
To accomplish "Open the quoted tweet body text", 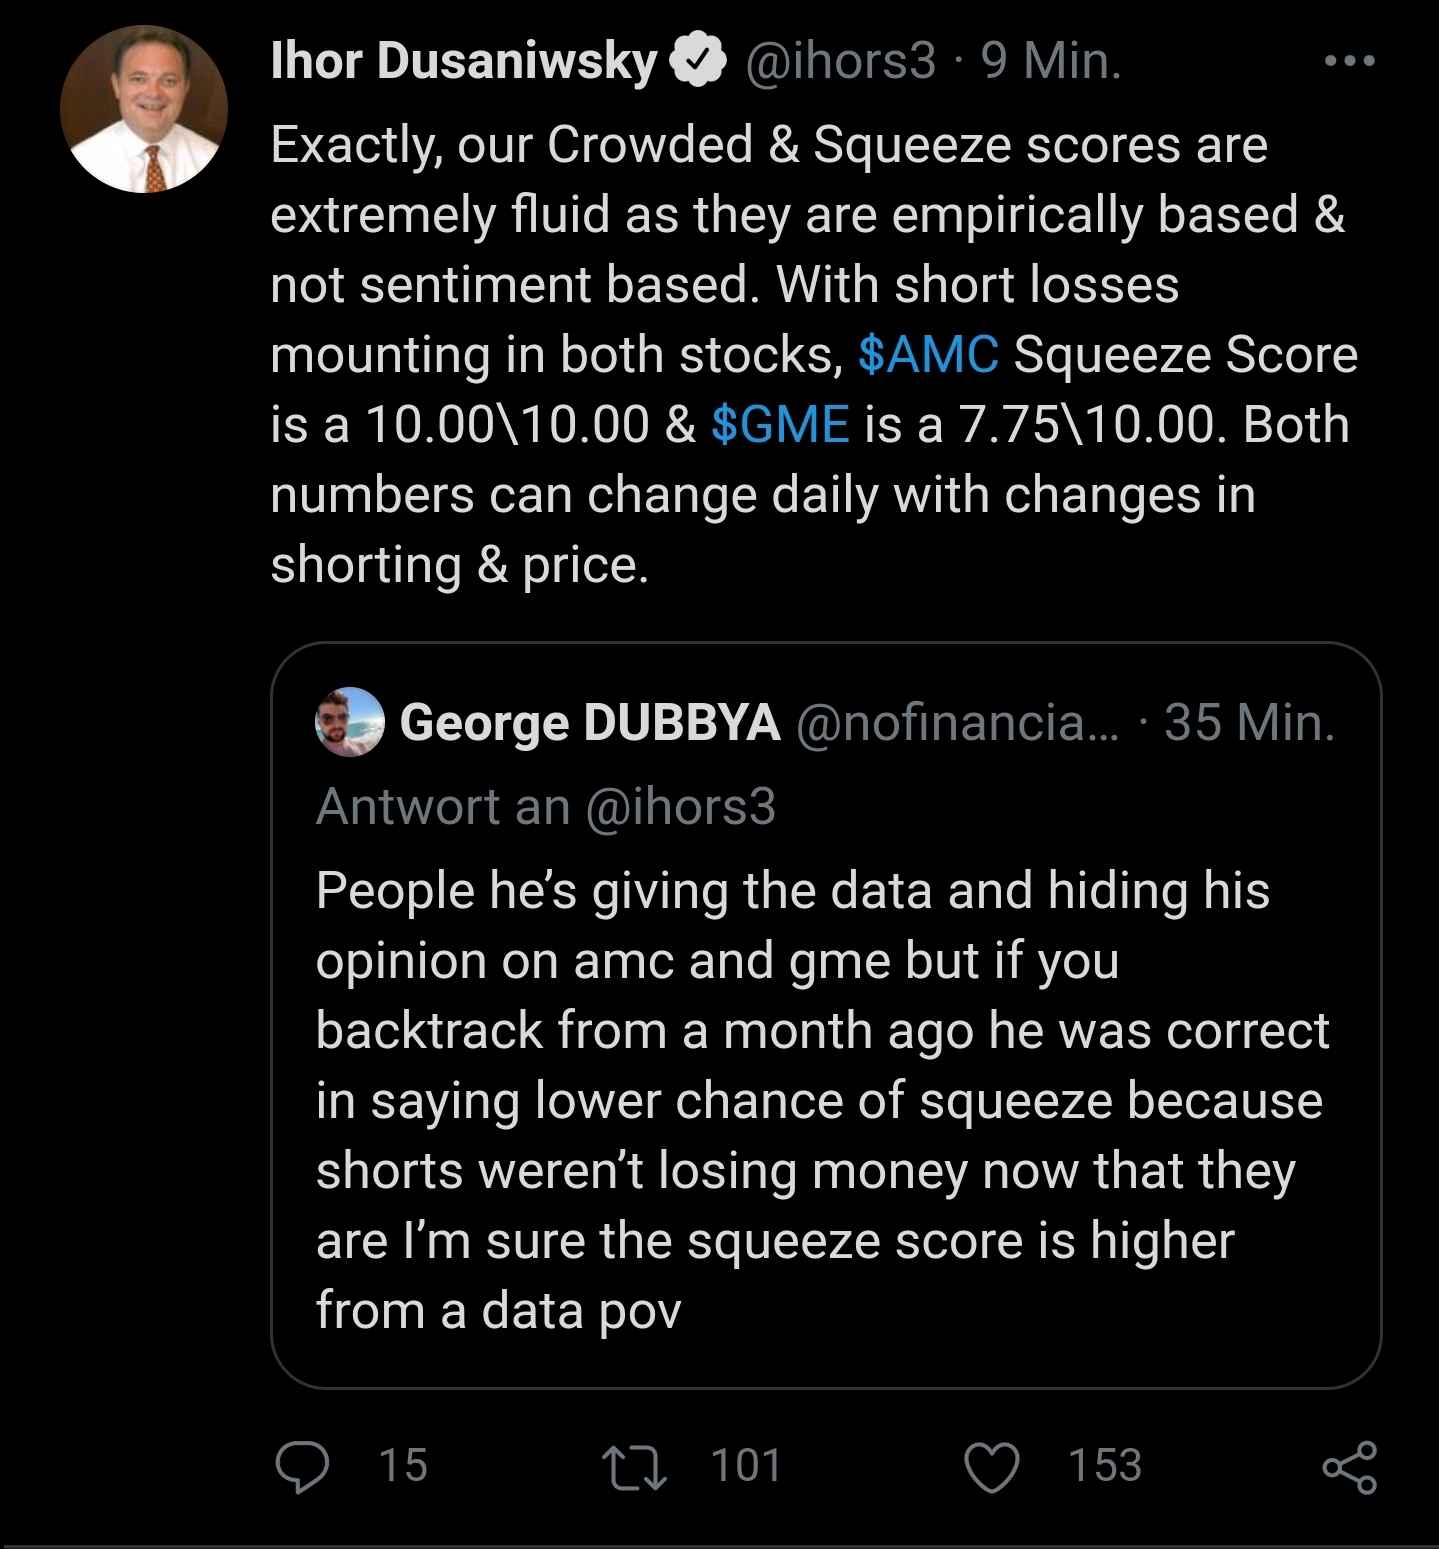I will (x=820, y=1100).
